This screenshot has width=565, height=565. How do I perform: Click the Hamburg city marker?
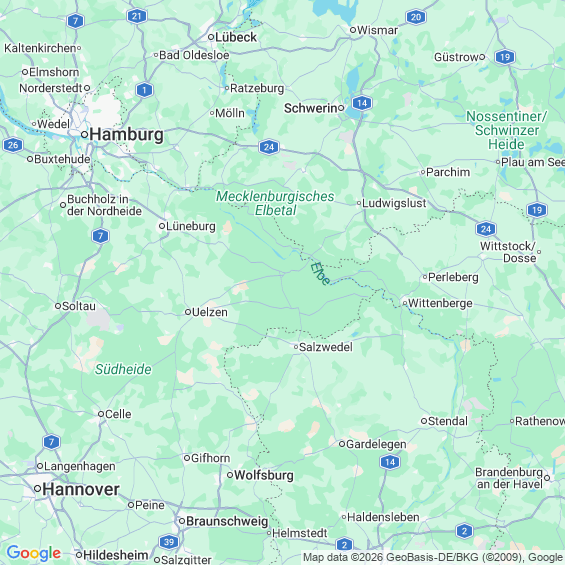[84, 135]
